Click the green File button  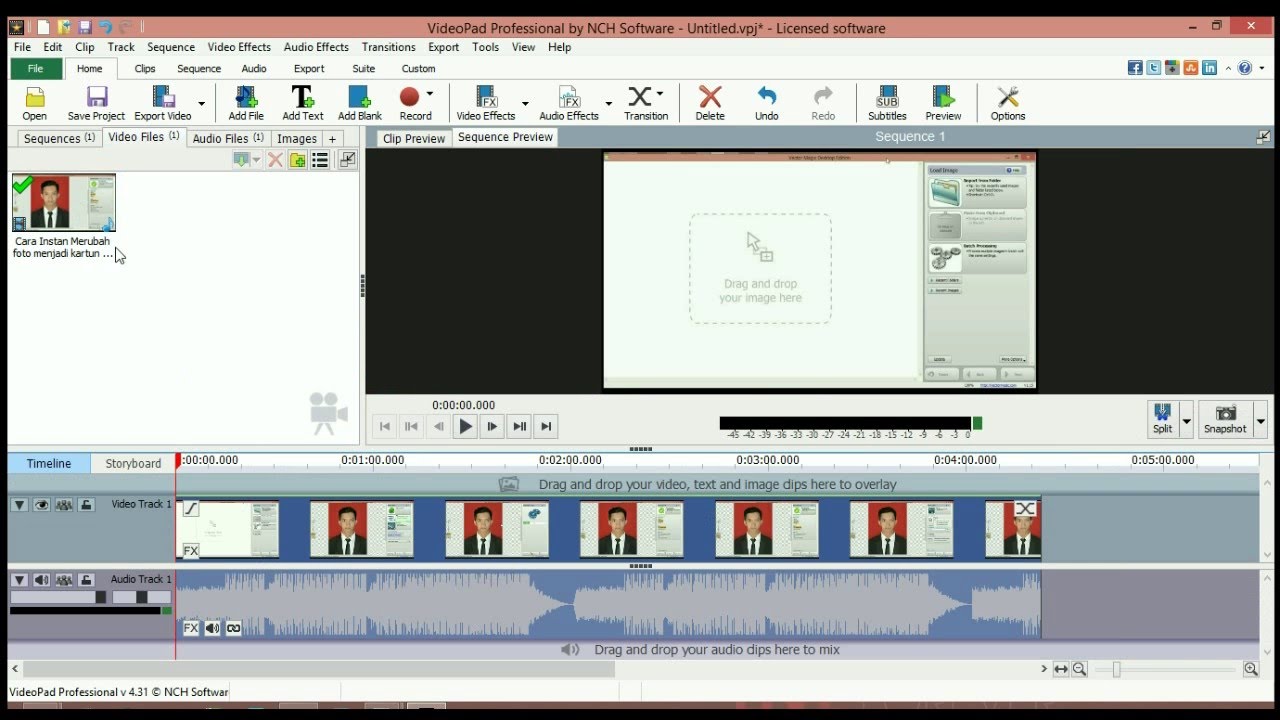tap(35, 69)
